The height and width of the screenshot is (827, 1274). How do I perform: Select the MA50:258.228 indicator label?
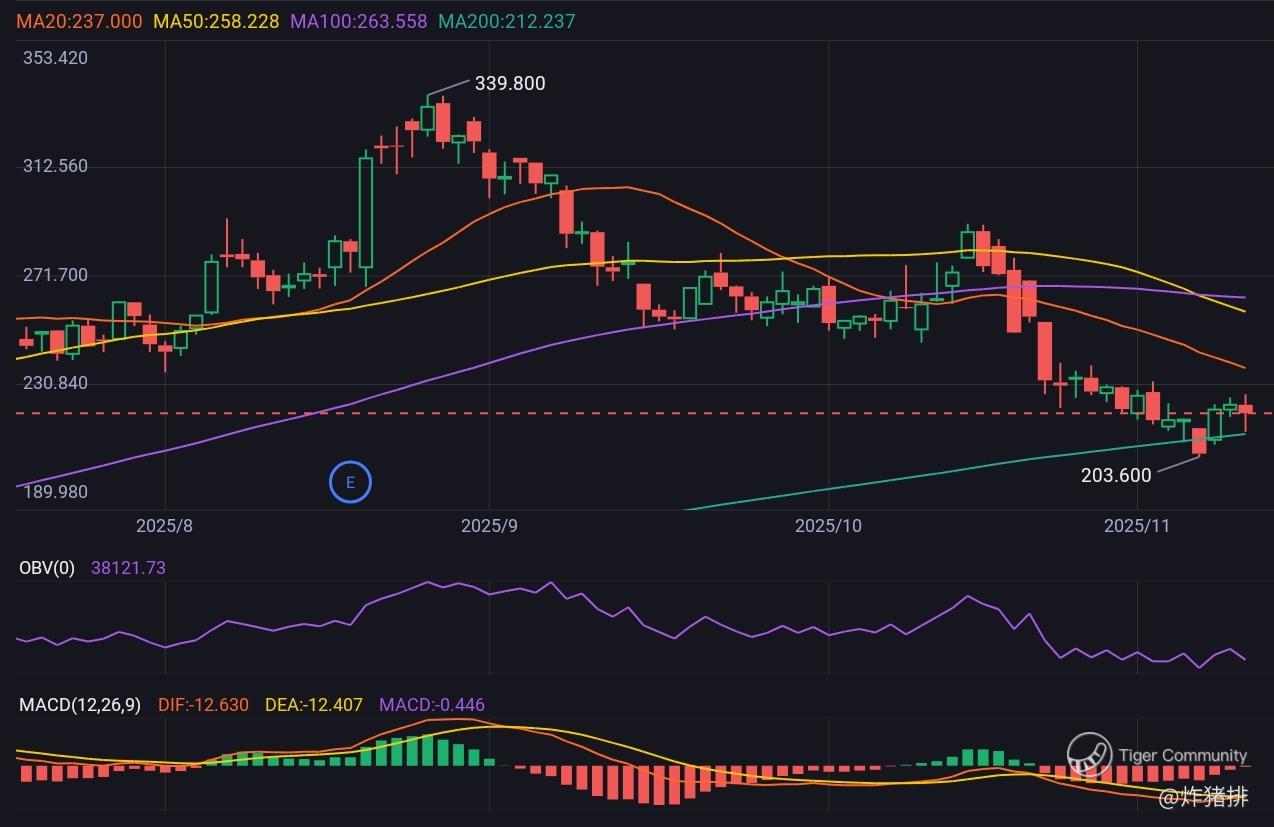pyautogui.click(x=216, y=21)
